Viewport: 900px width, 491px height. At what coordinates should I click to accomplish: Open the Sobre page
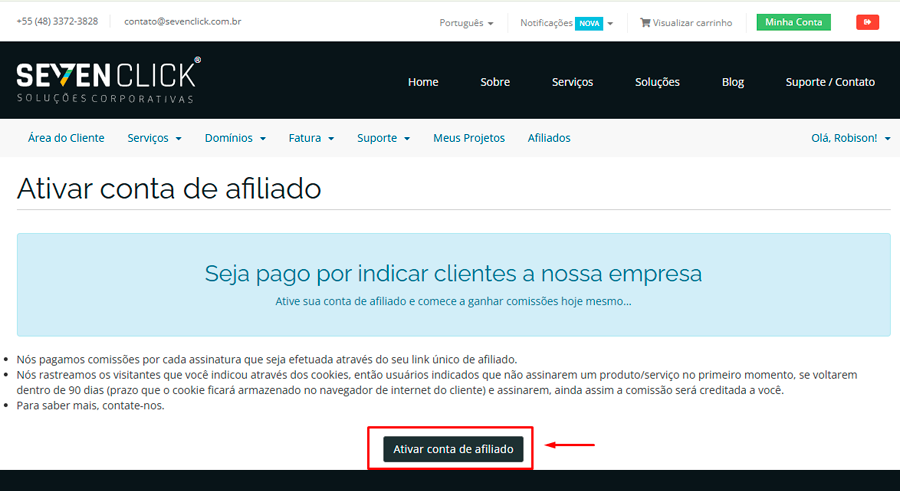tap(495, 82)
